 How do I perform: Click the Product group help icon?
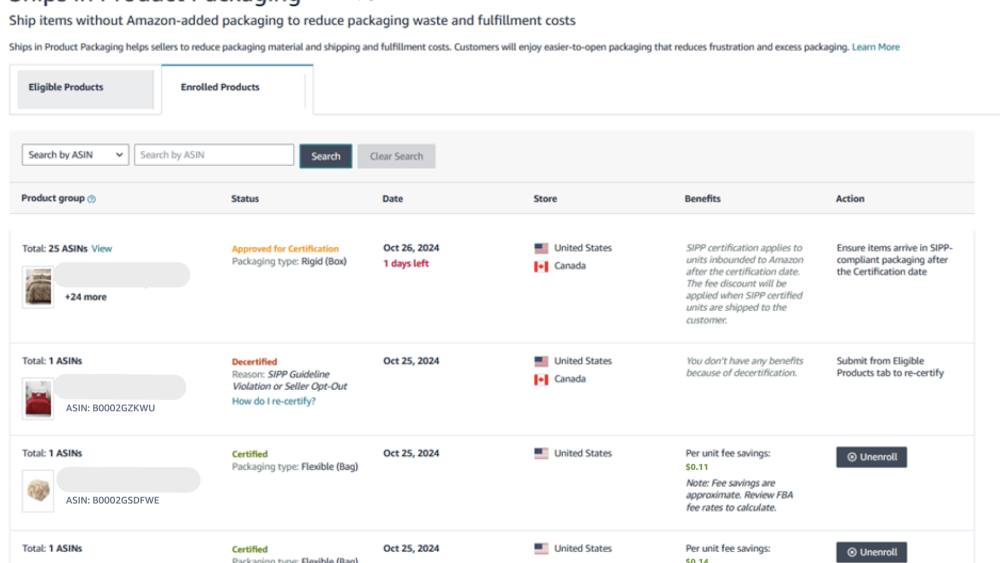(x=92, y=199)
